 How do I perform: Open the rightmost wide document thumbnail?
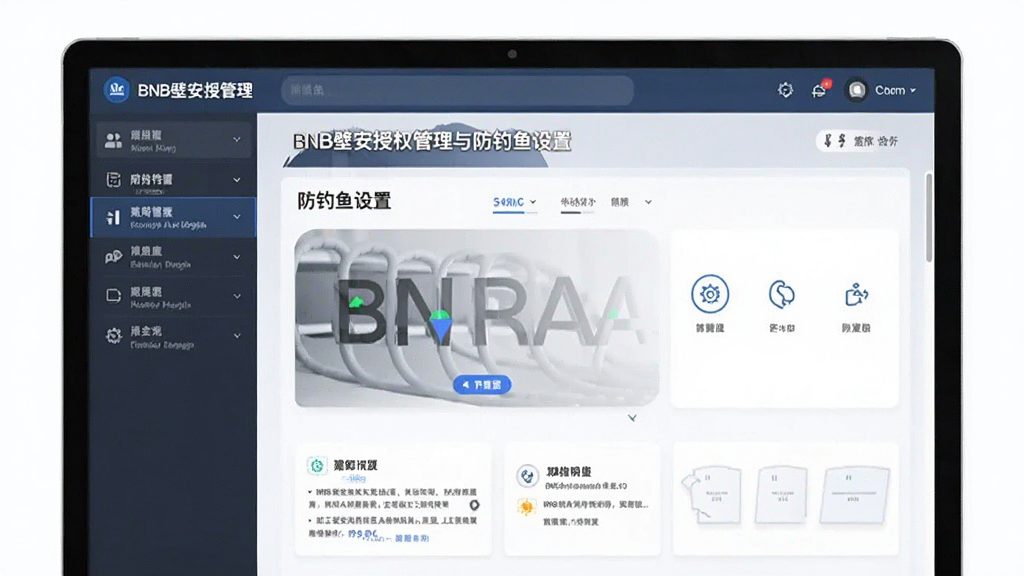point(854,494)
